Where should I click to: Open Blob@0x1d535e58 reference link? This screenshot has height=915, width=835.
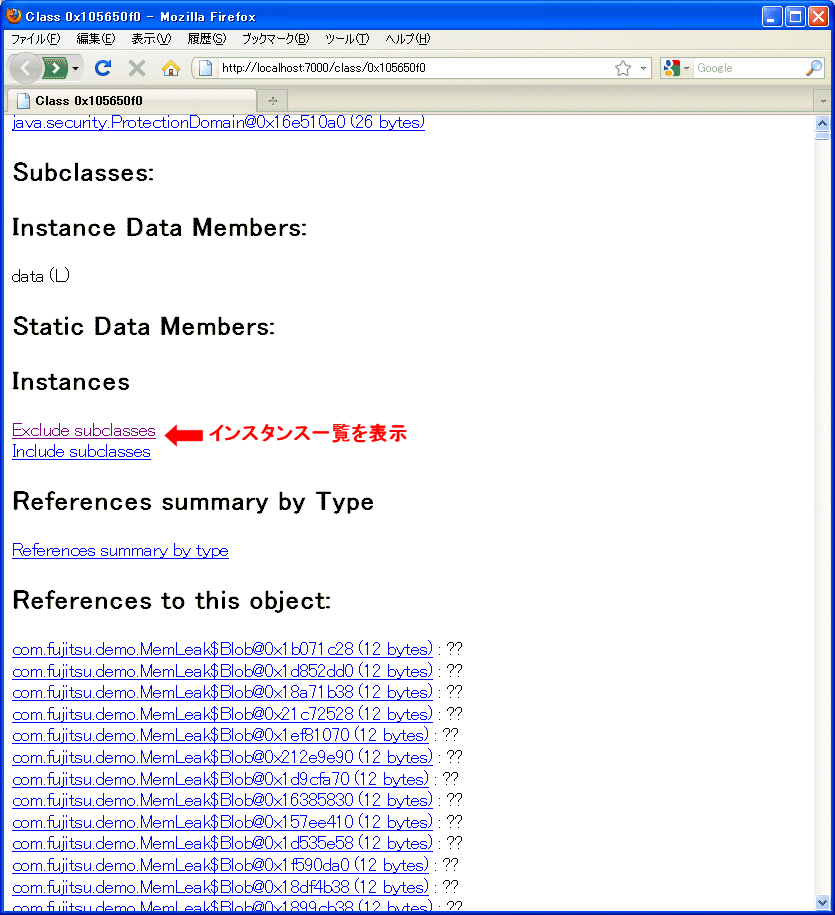[222, 843]
